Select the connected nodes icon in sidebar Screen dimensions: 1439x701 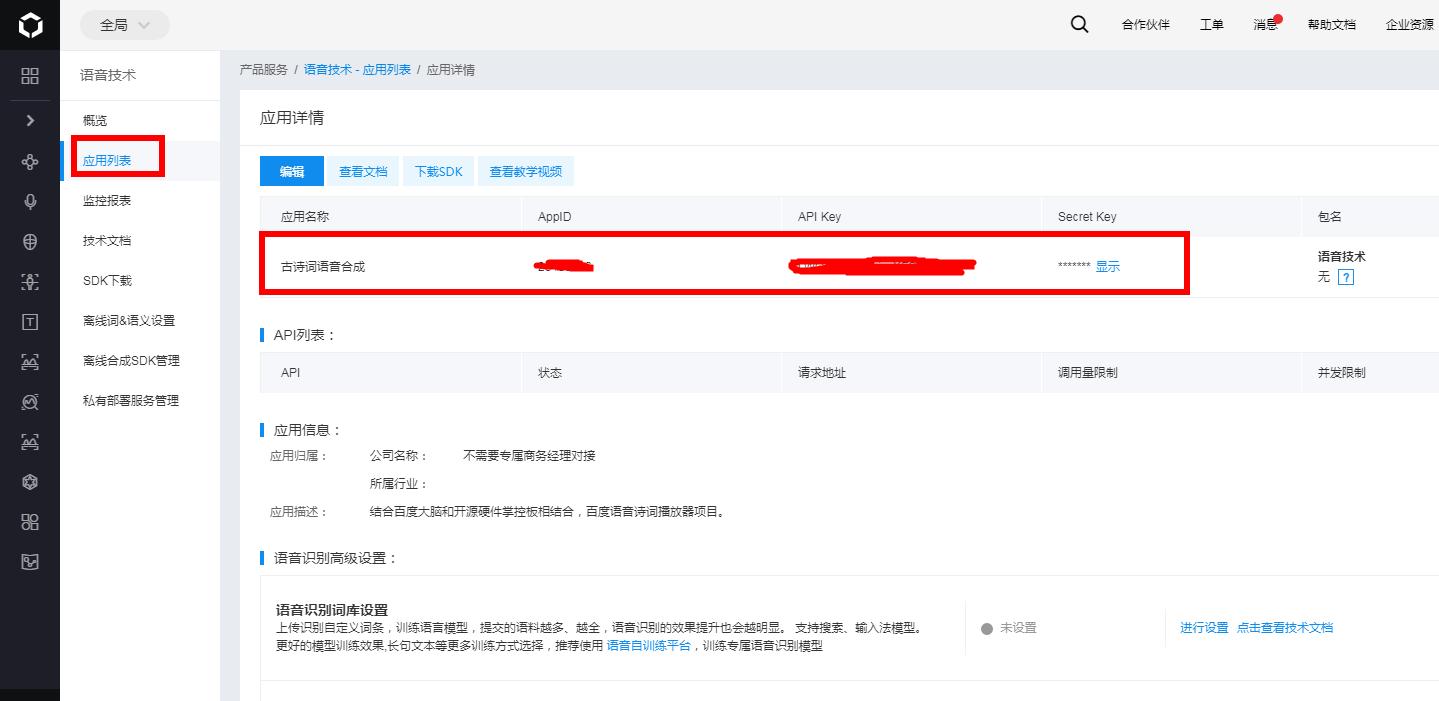click(x=30, y=161)
